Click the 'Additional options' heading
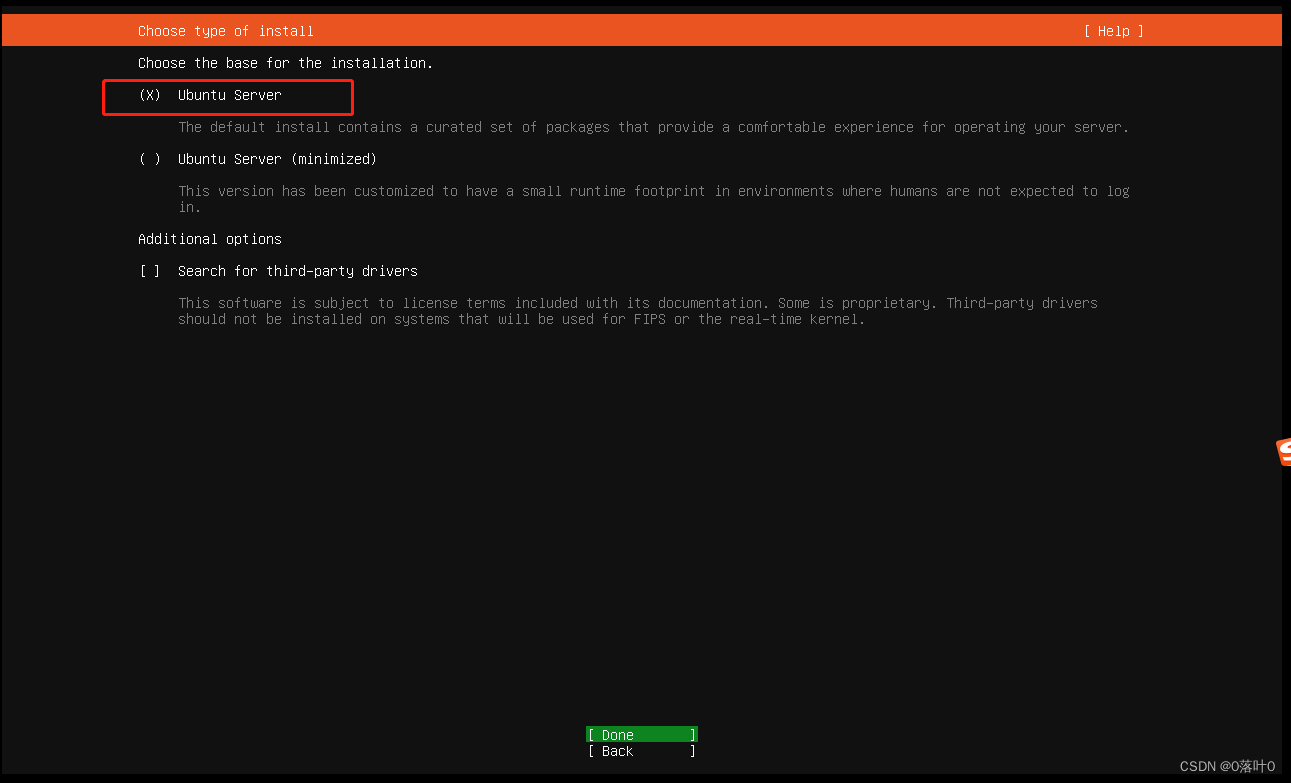The height and width of the screenshot is (783, 1291). (210, 239)
